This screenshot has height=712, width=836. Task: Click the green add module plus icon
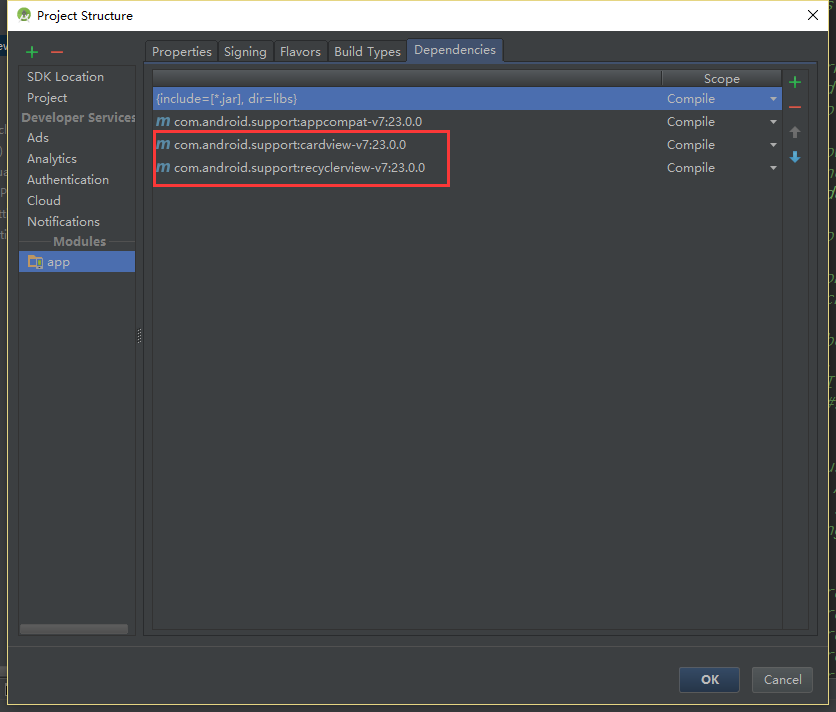coord(32,51)
